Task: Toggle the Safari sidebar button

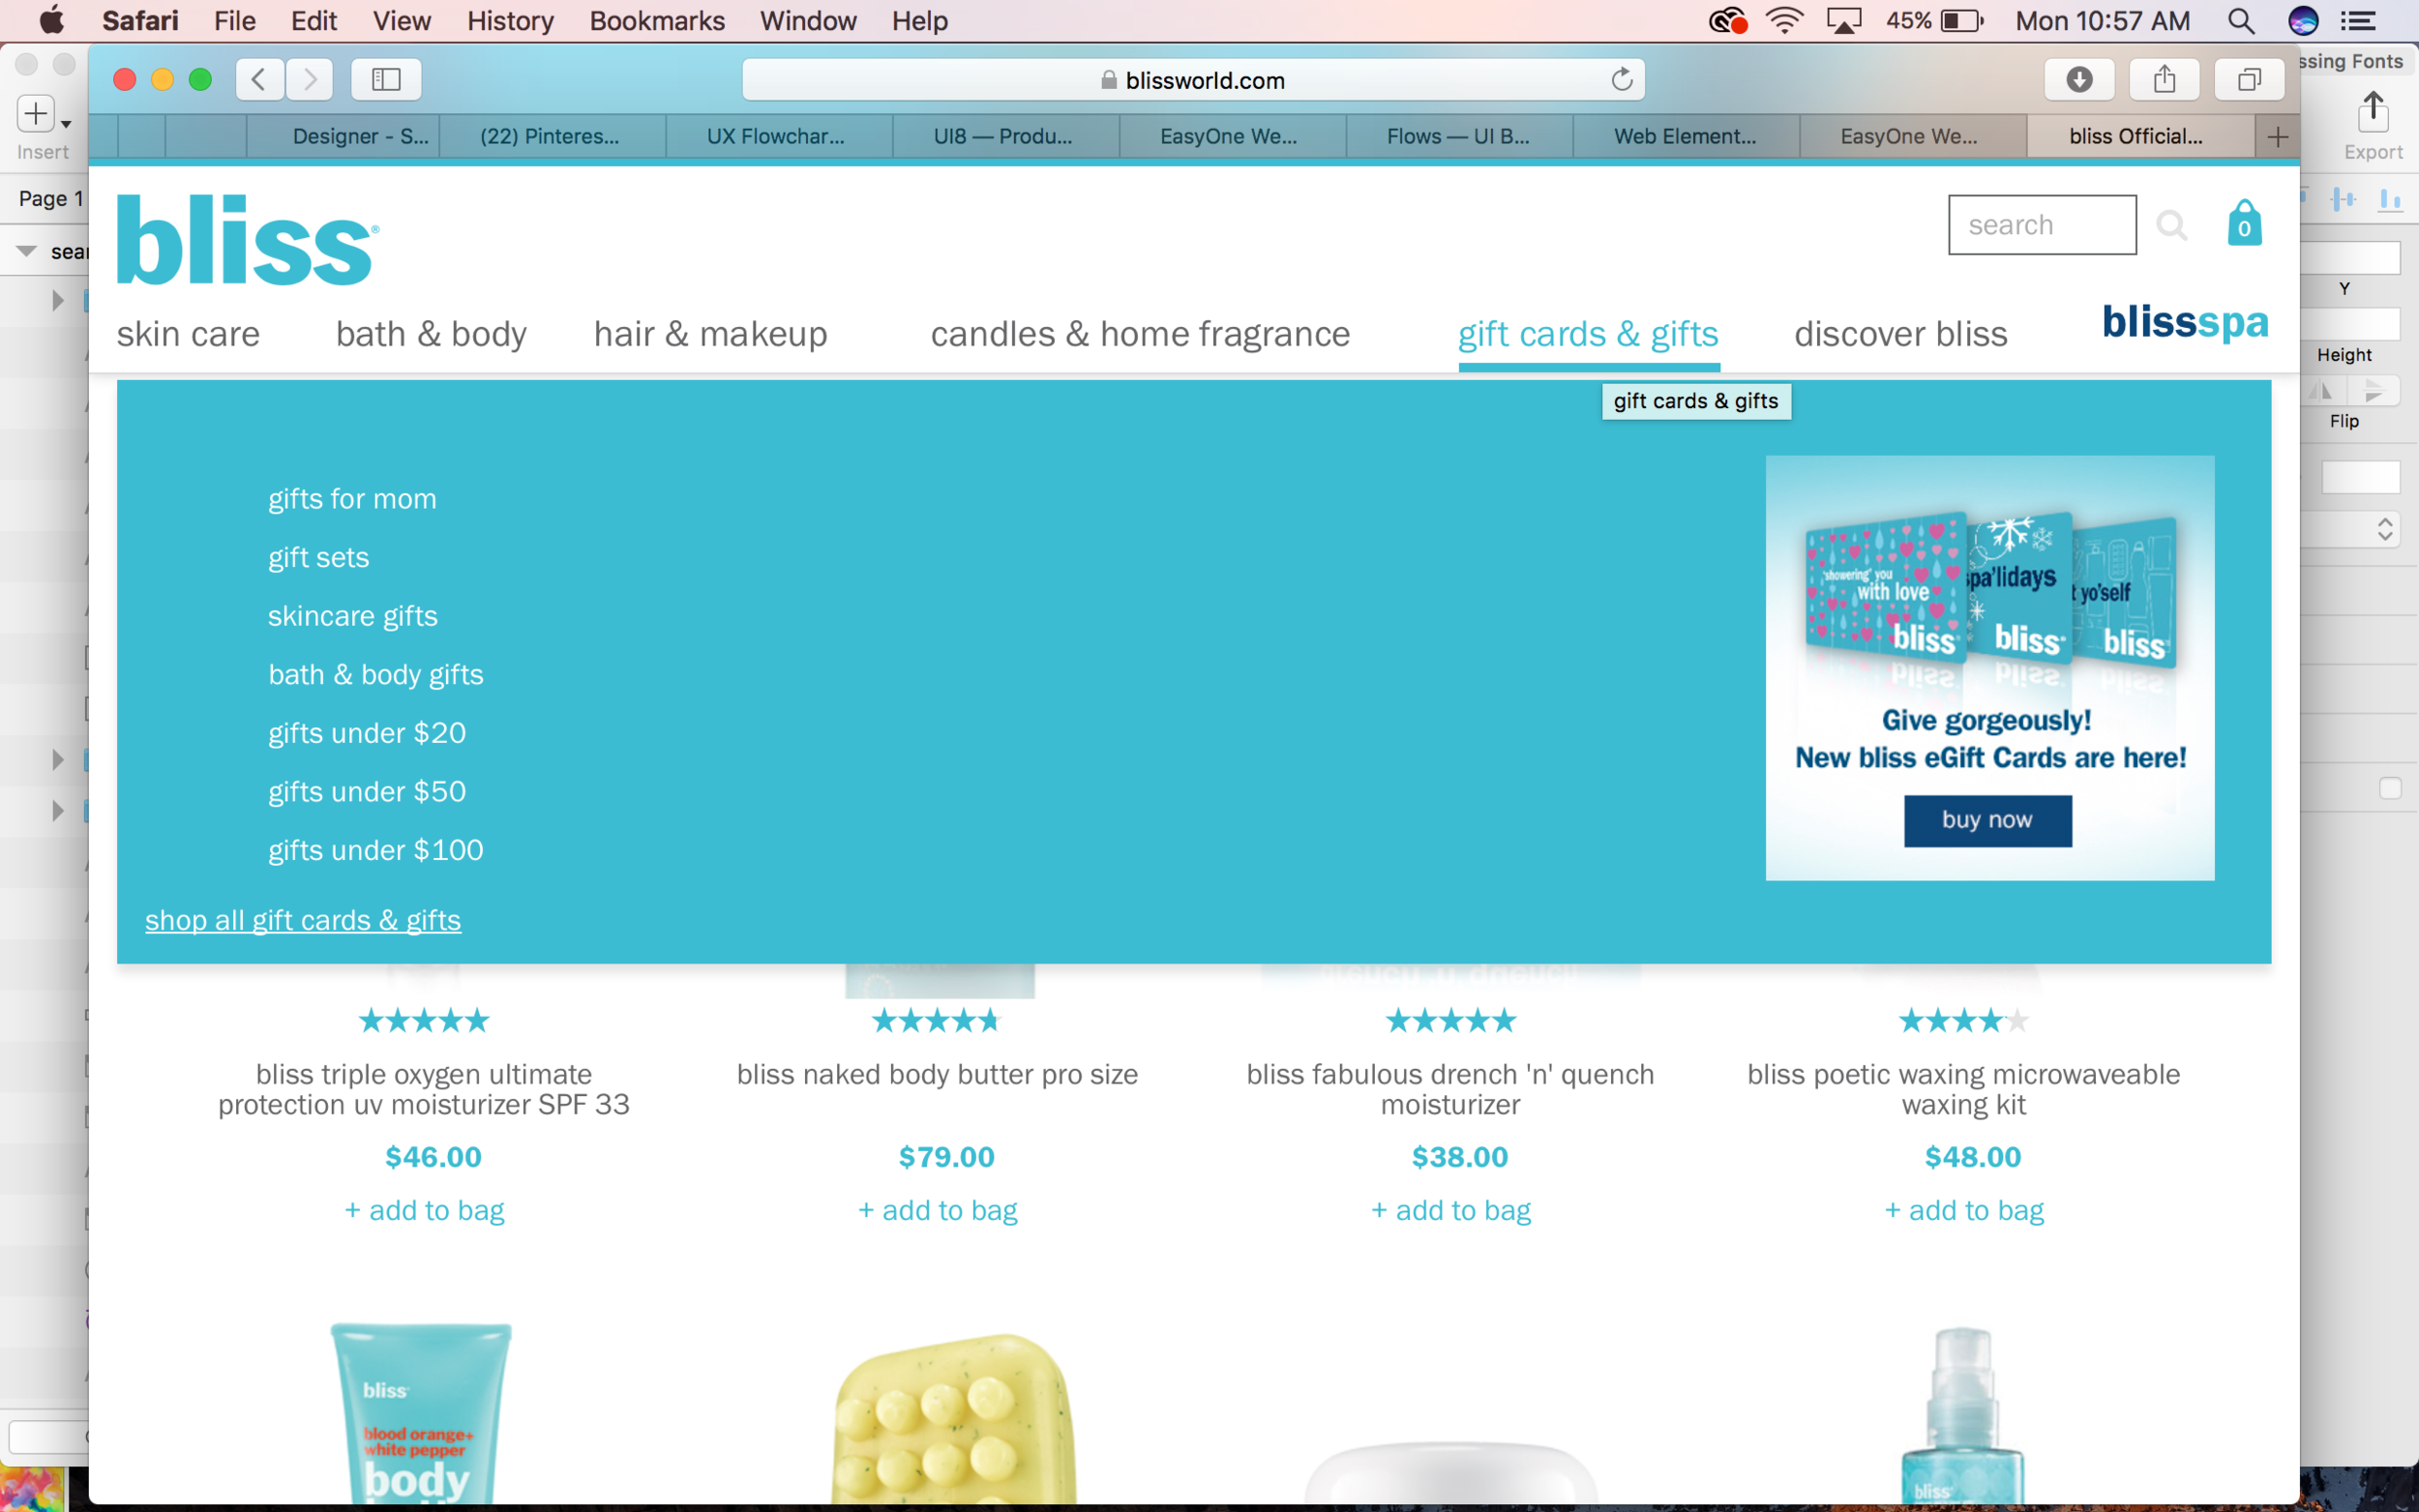Action: (x=386, y=79)
